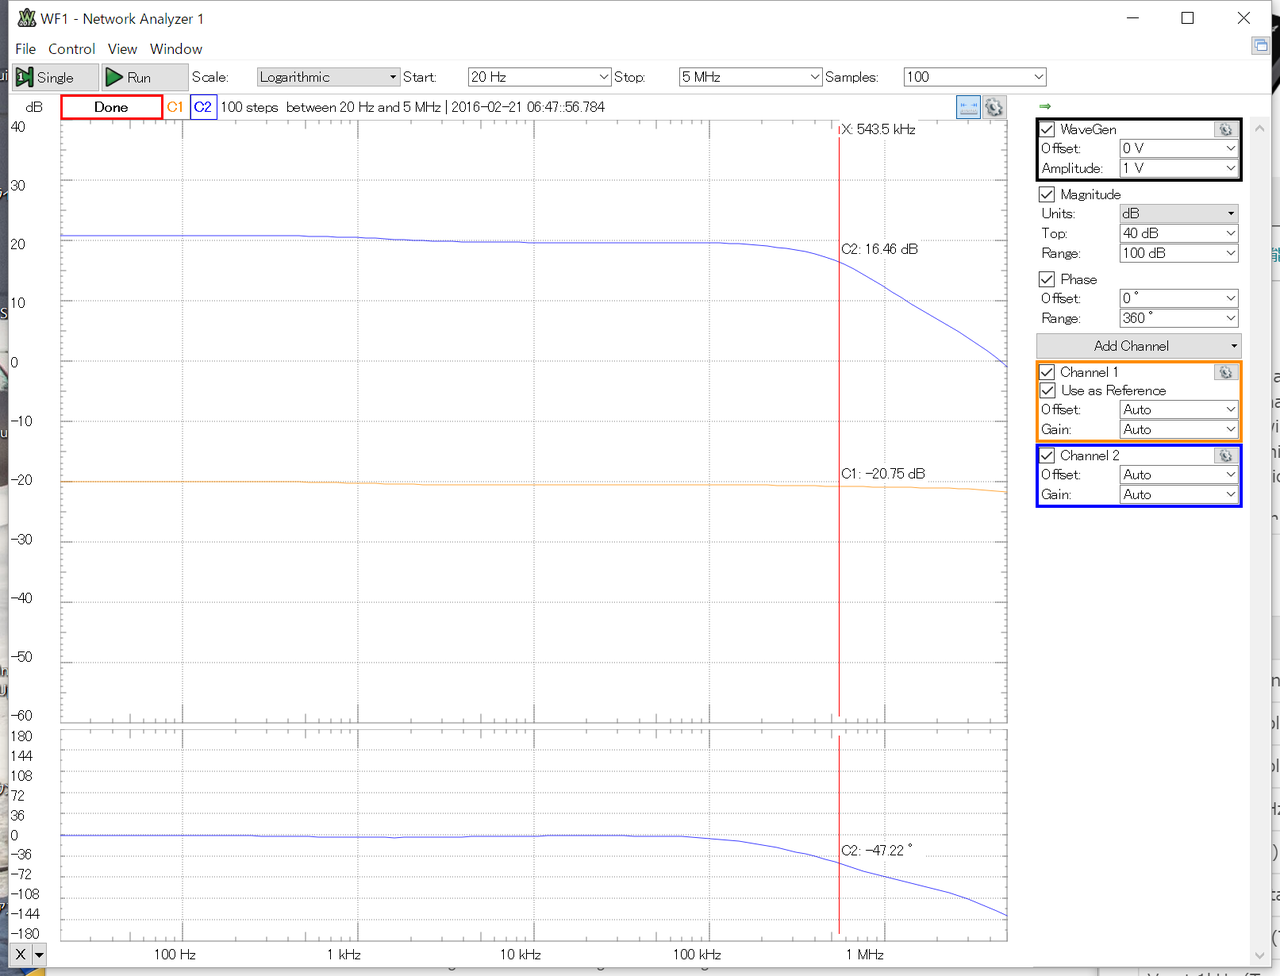1280x976 pixels.
Task: Toggle the cursor measurement icon above the plot
Action: [x=968, y=107]
